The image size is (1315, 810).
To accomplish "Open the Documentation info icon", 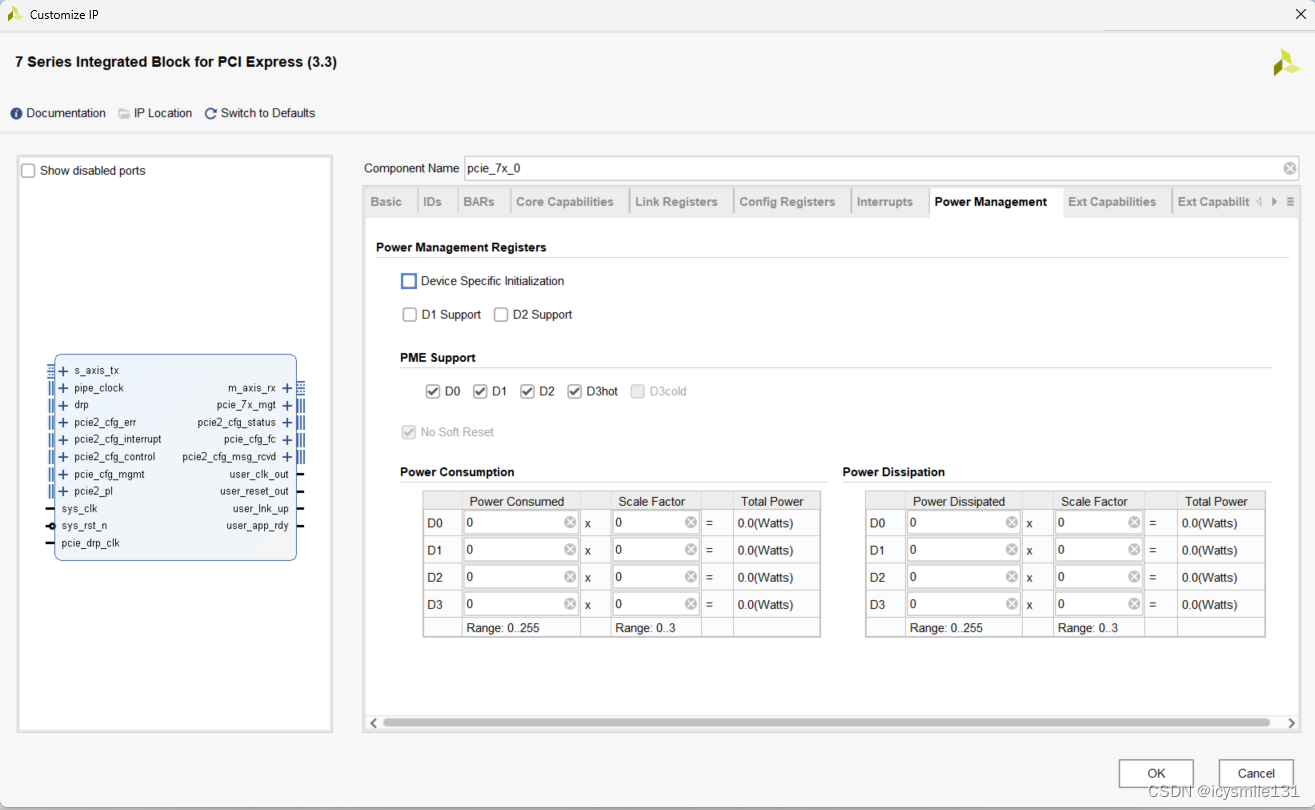I will point(16,114).
